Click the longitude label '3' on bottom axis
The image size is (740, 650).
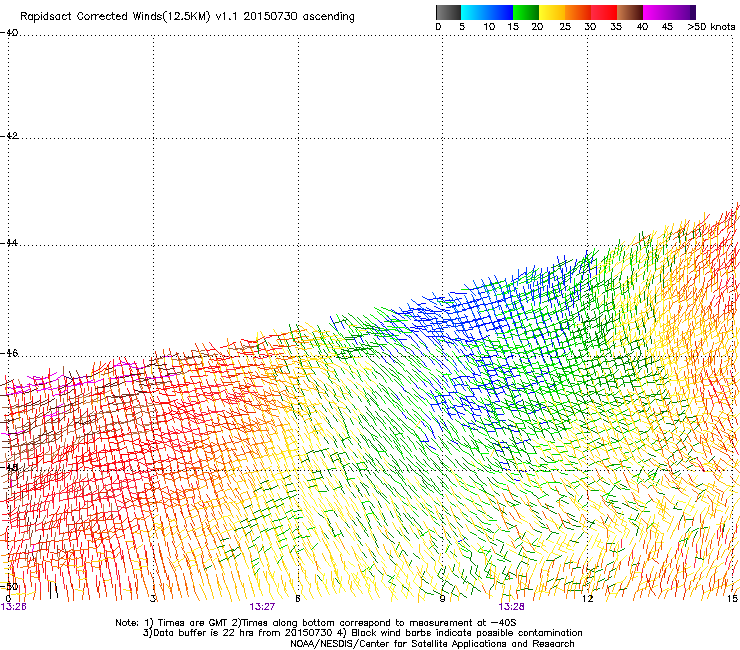pos(153,599)
